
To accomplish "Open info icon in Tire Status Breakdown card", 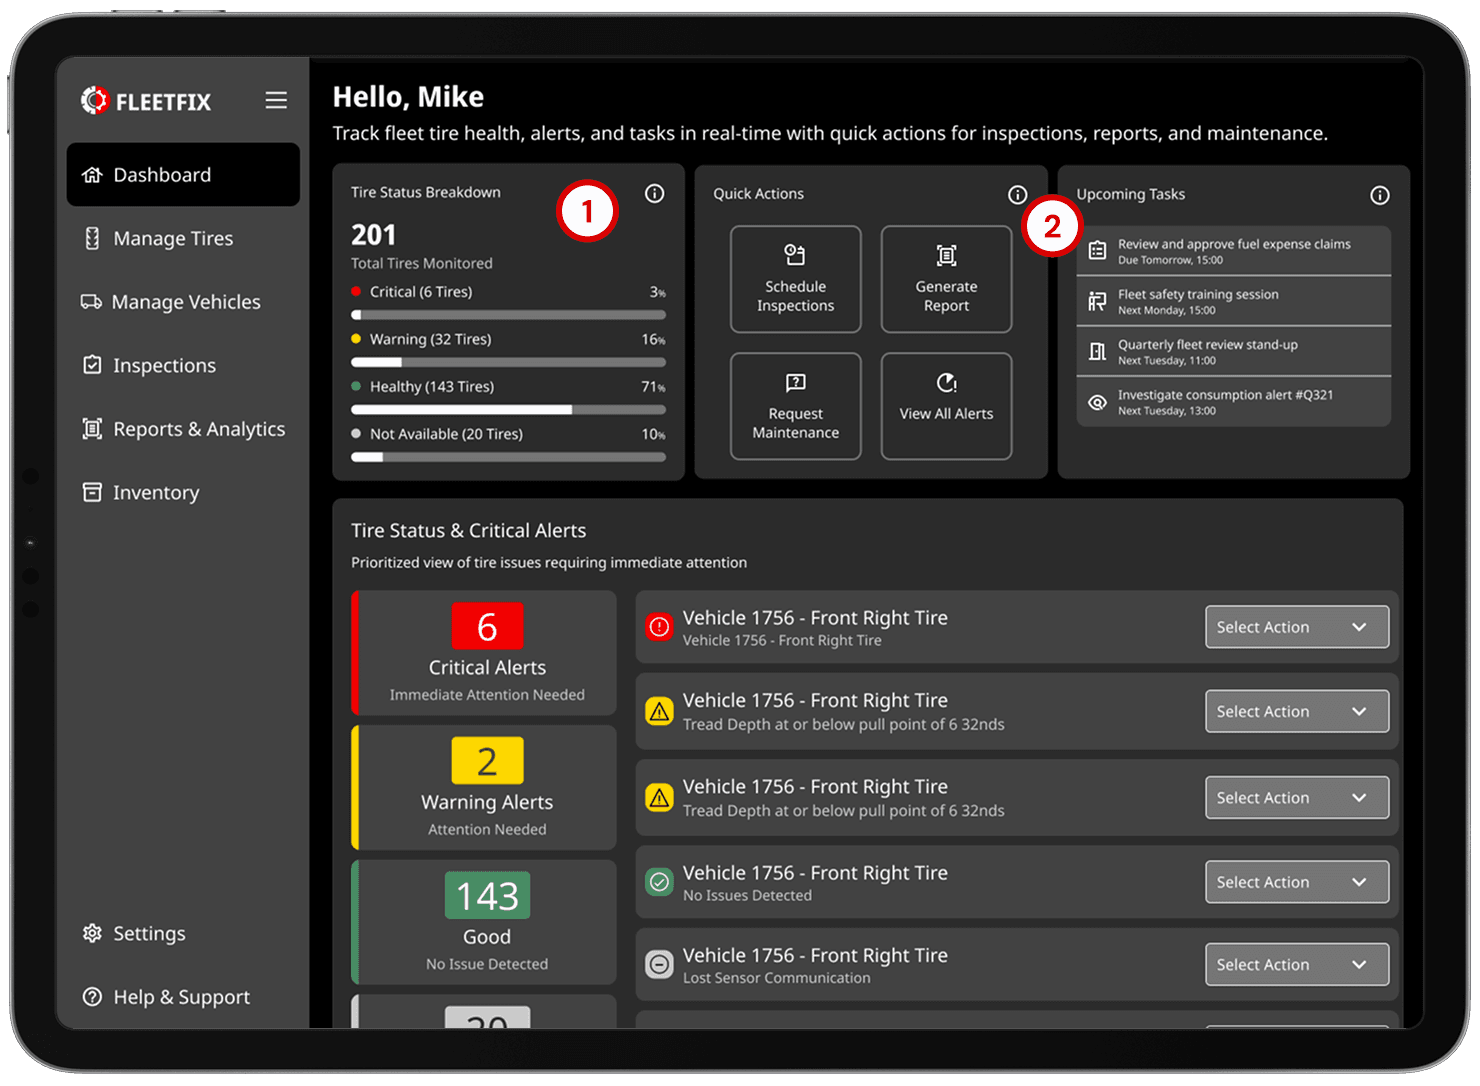I will pos(654,193).
